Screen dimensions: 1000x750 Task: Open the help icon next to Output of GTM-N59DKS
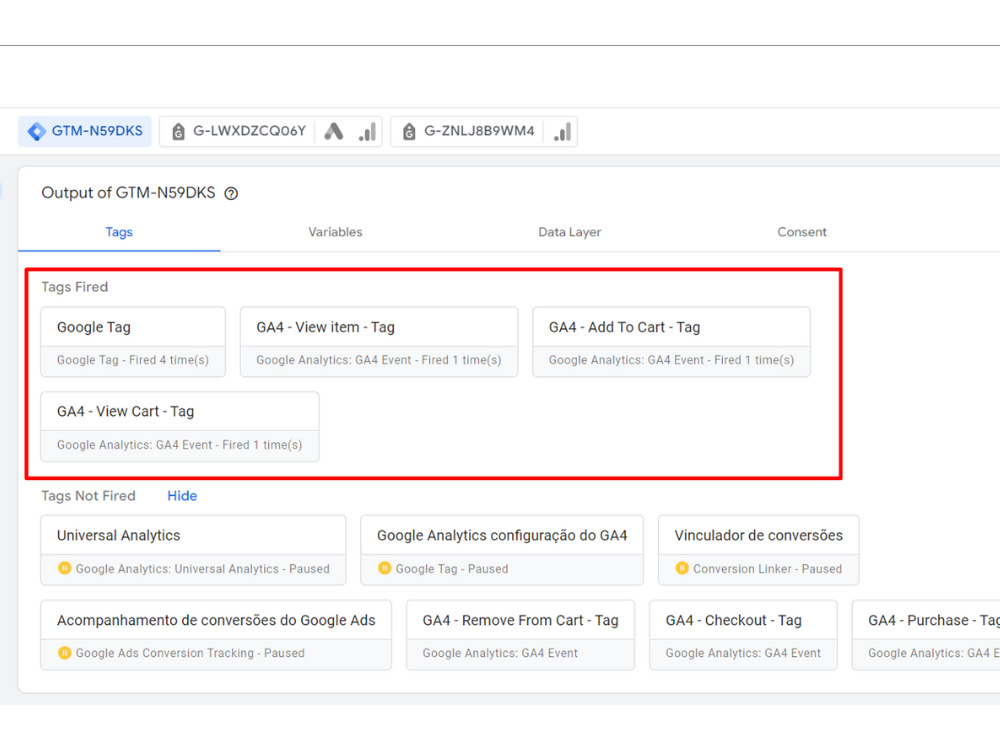(232, 193)
